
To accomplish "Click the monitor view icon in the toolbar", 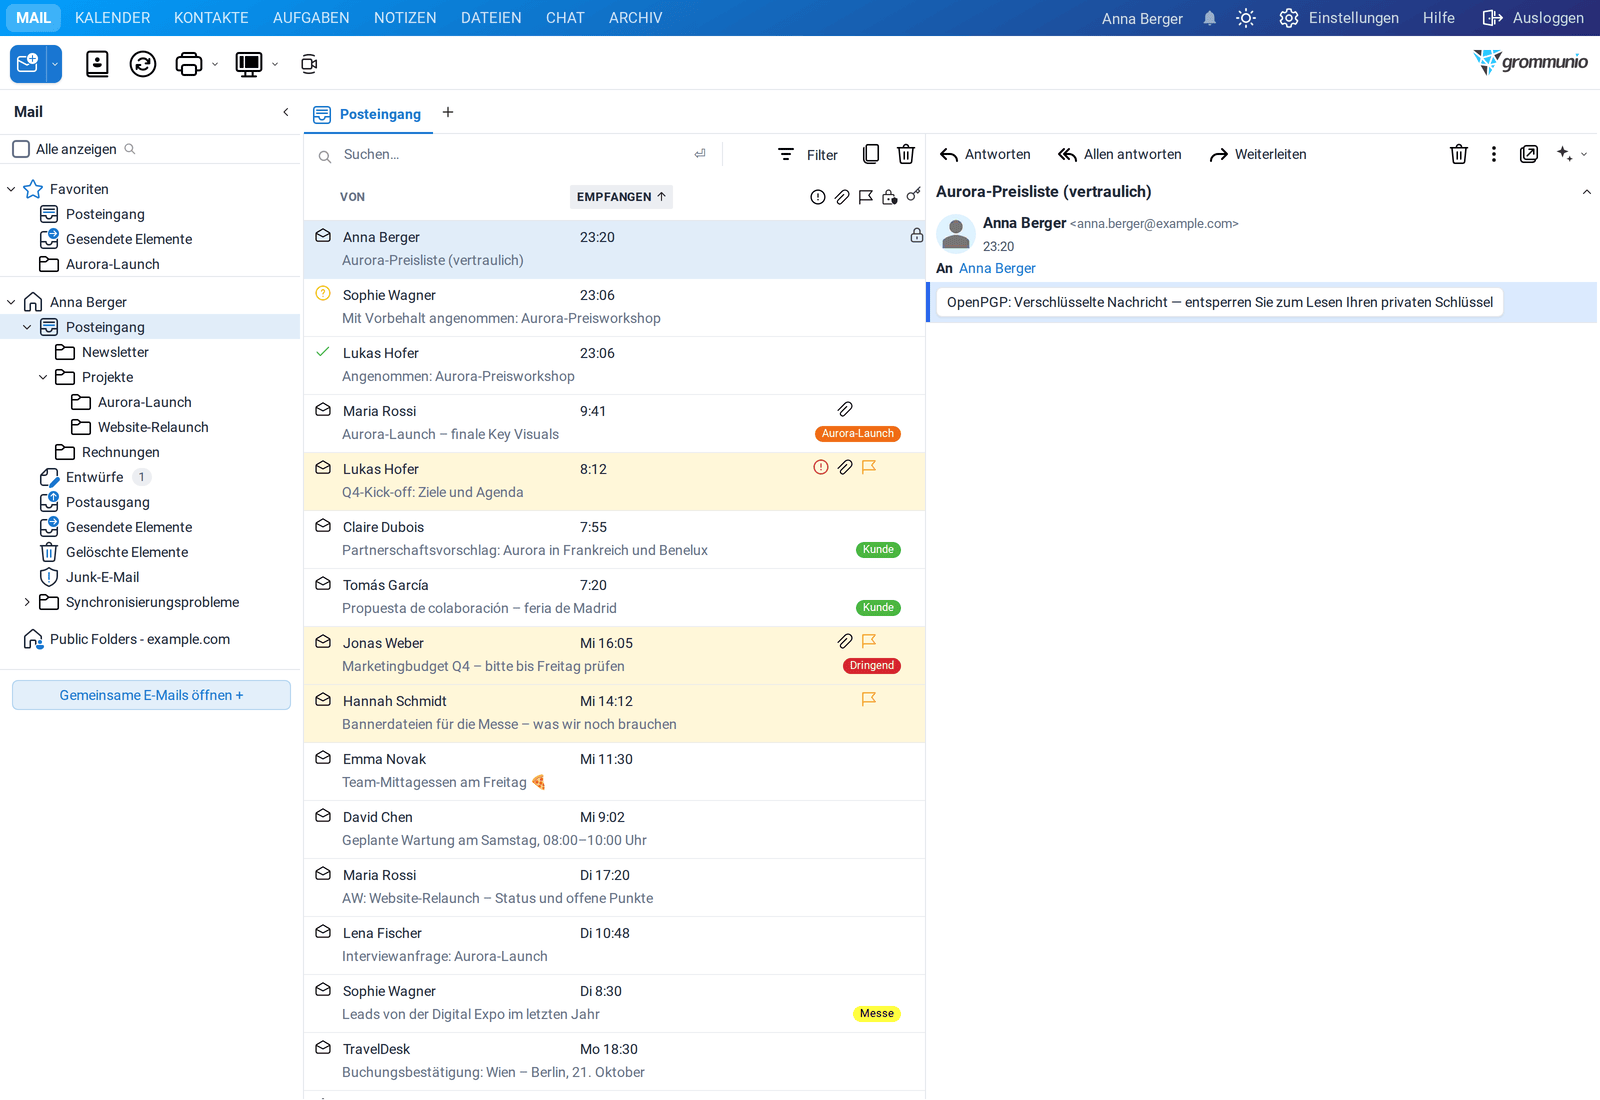I will (248, 64).
